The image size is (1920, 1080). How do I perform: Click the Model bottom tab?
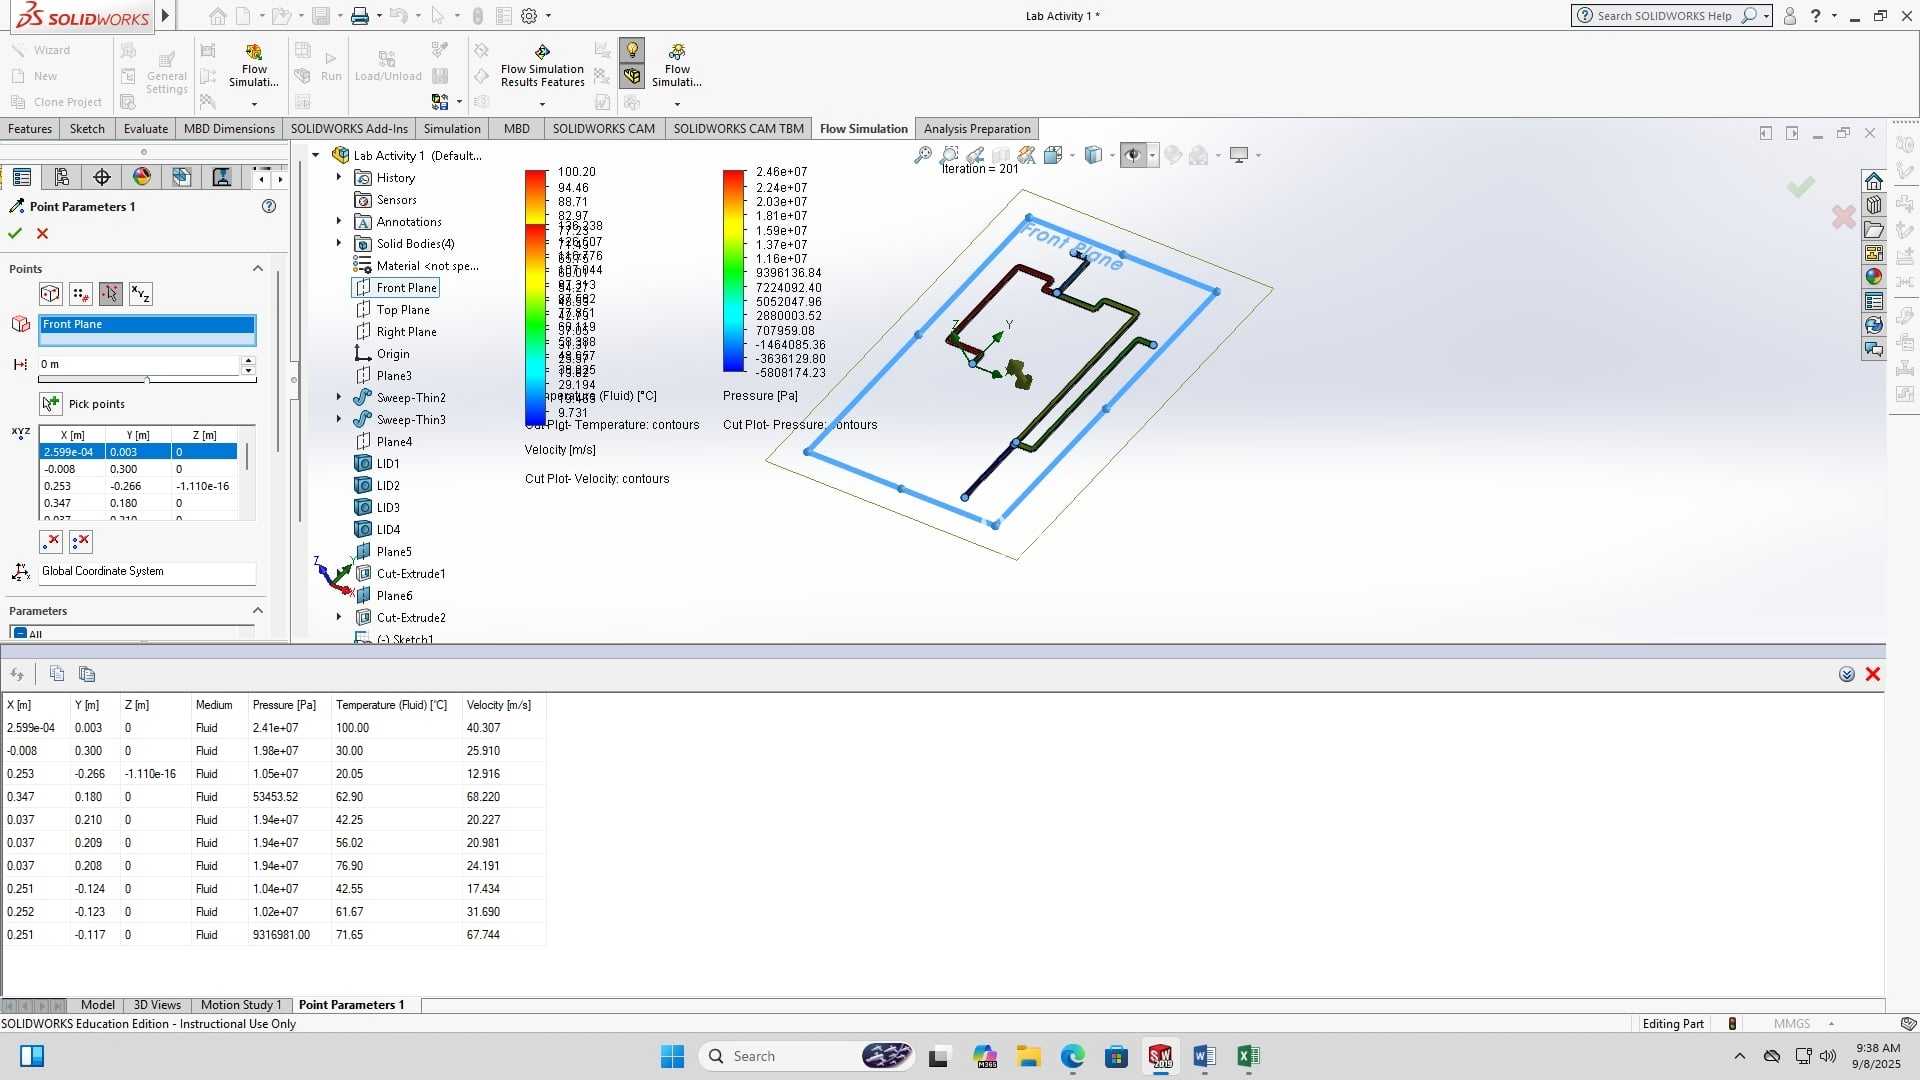tap(97, 1005)
